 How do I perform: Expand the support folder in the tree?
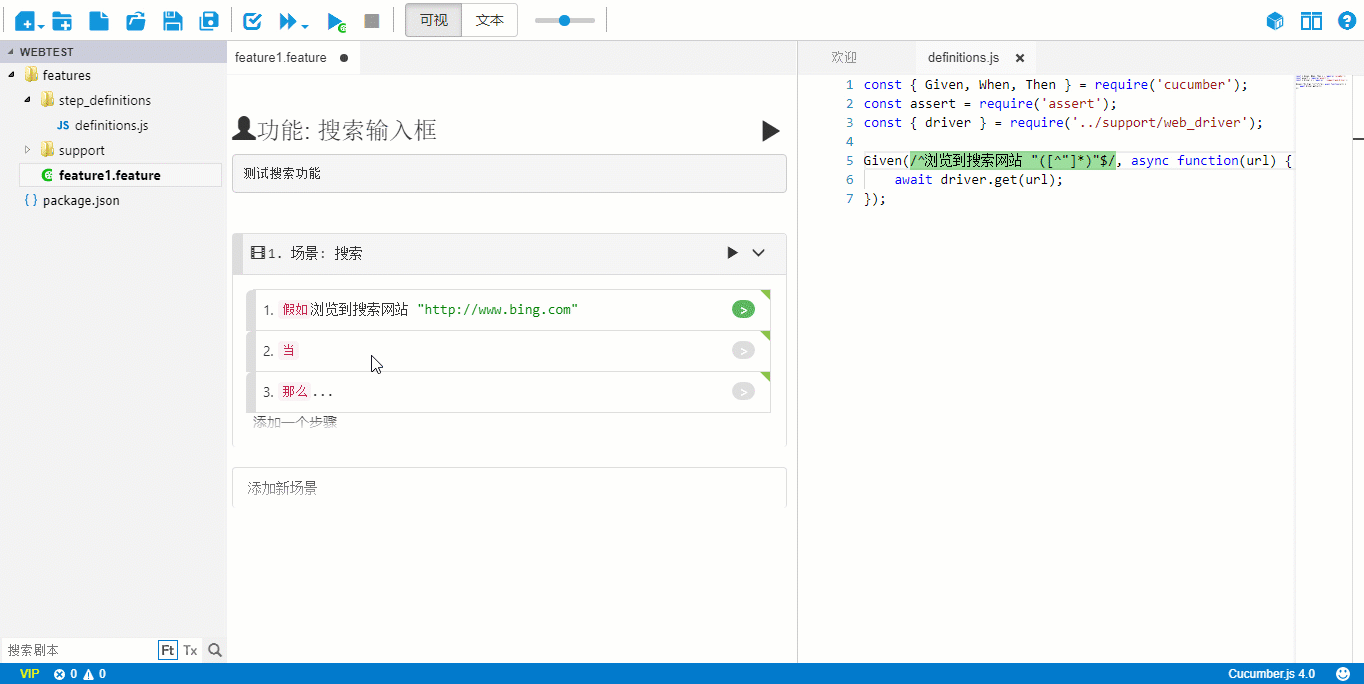(x=27, y=150)
